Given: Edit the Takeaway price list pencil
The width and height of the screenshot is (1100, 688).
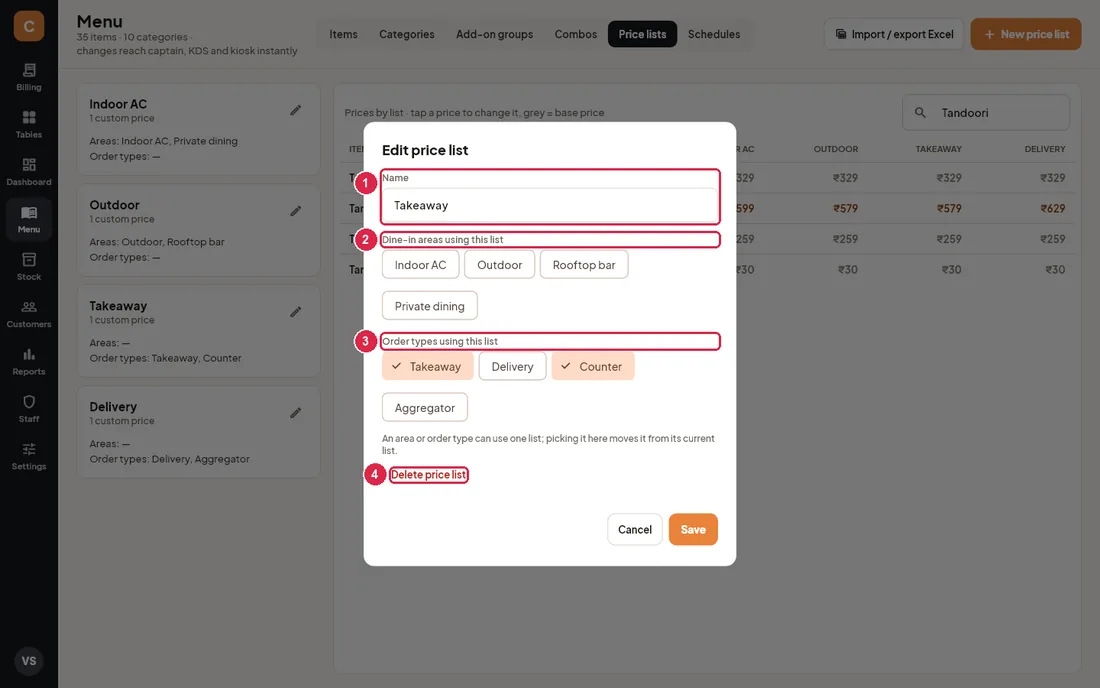Looking at the screenshot, I should click(x=295, y=312).
